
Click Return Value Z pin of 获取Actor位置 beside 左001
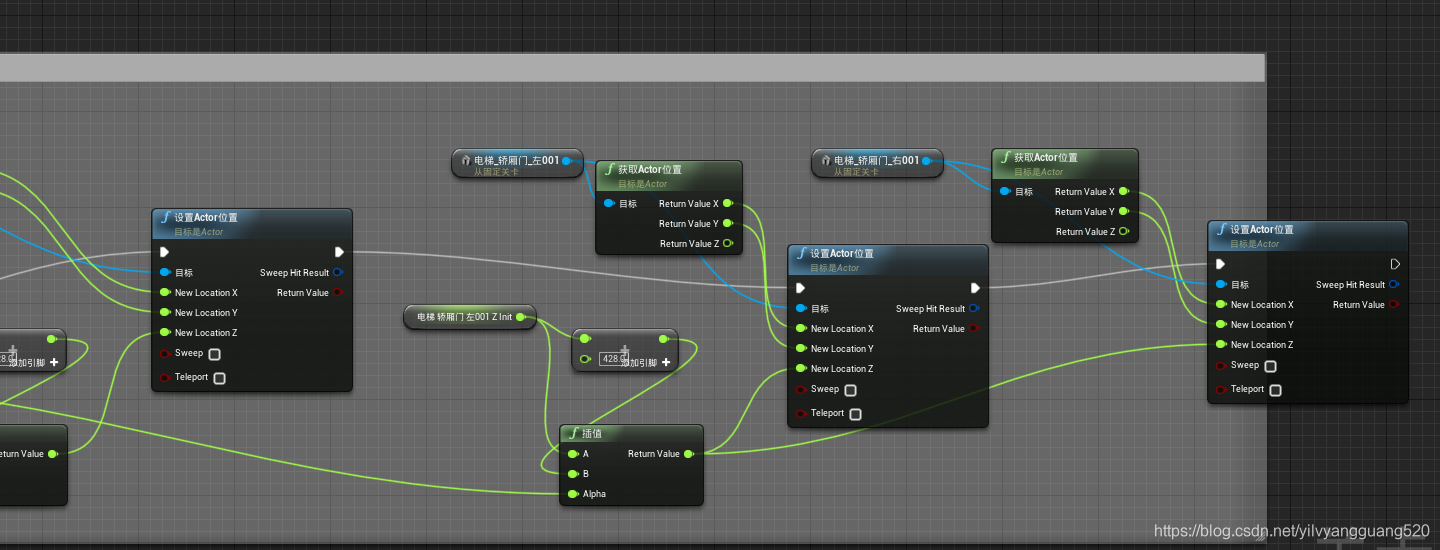click(728, 243)
